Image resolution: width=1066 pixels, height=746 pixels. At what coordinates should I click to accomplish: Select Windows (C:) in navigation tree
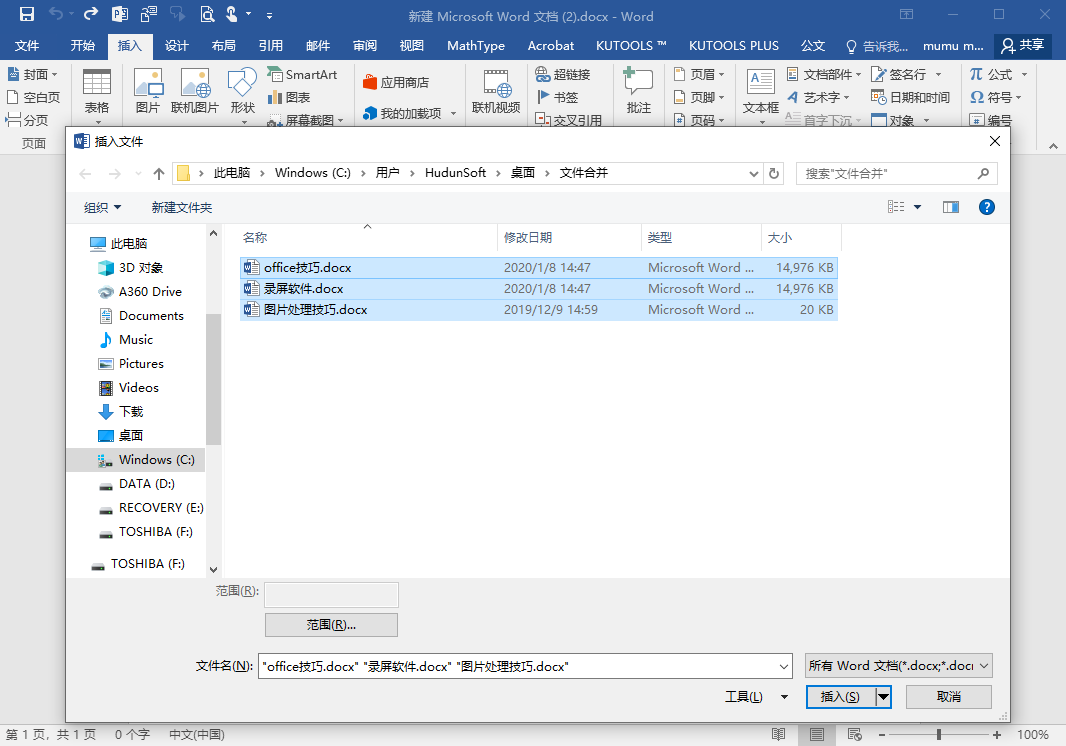(x=136, y=460)
